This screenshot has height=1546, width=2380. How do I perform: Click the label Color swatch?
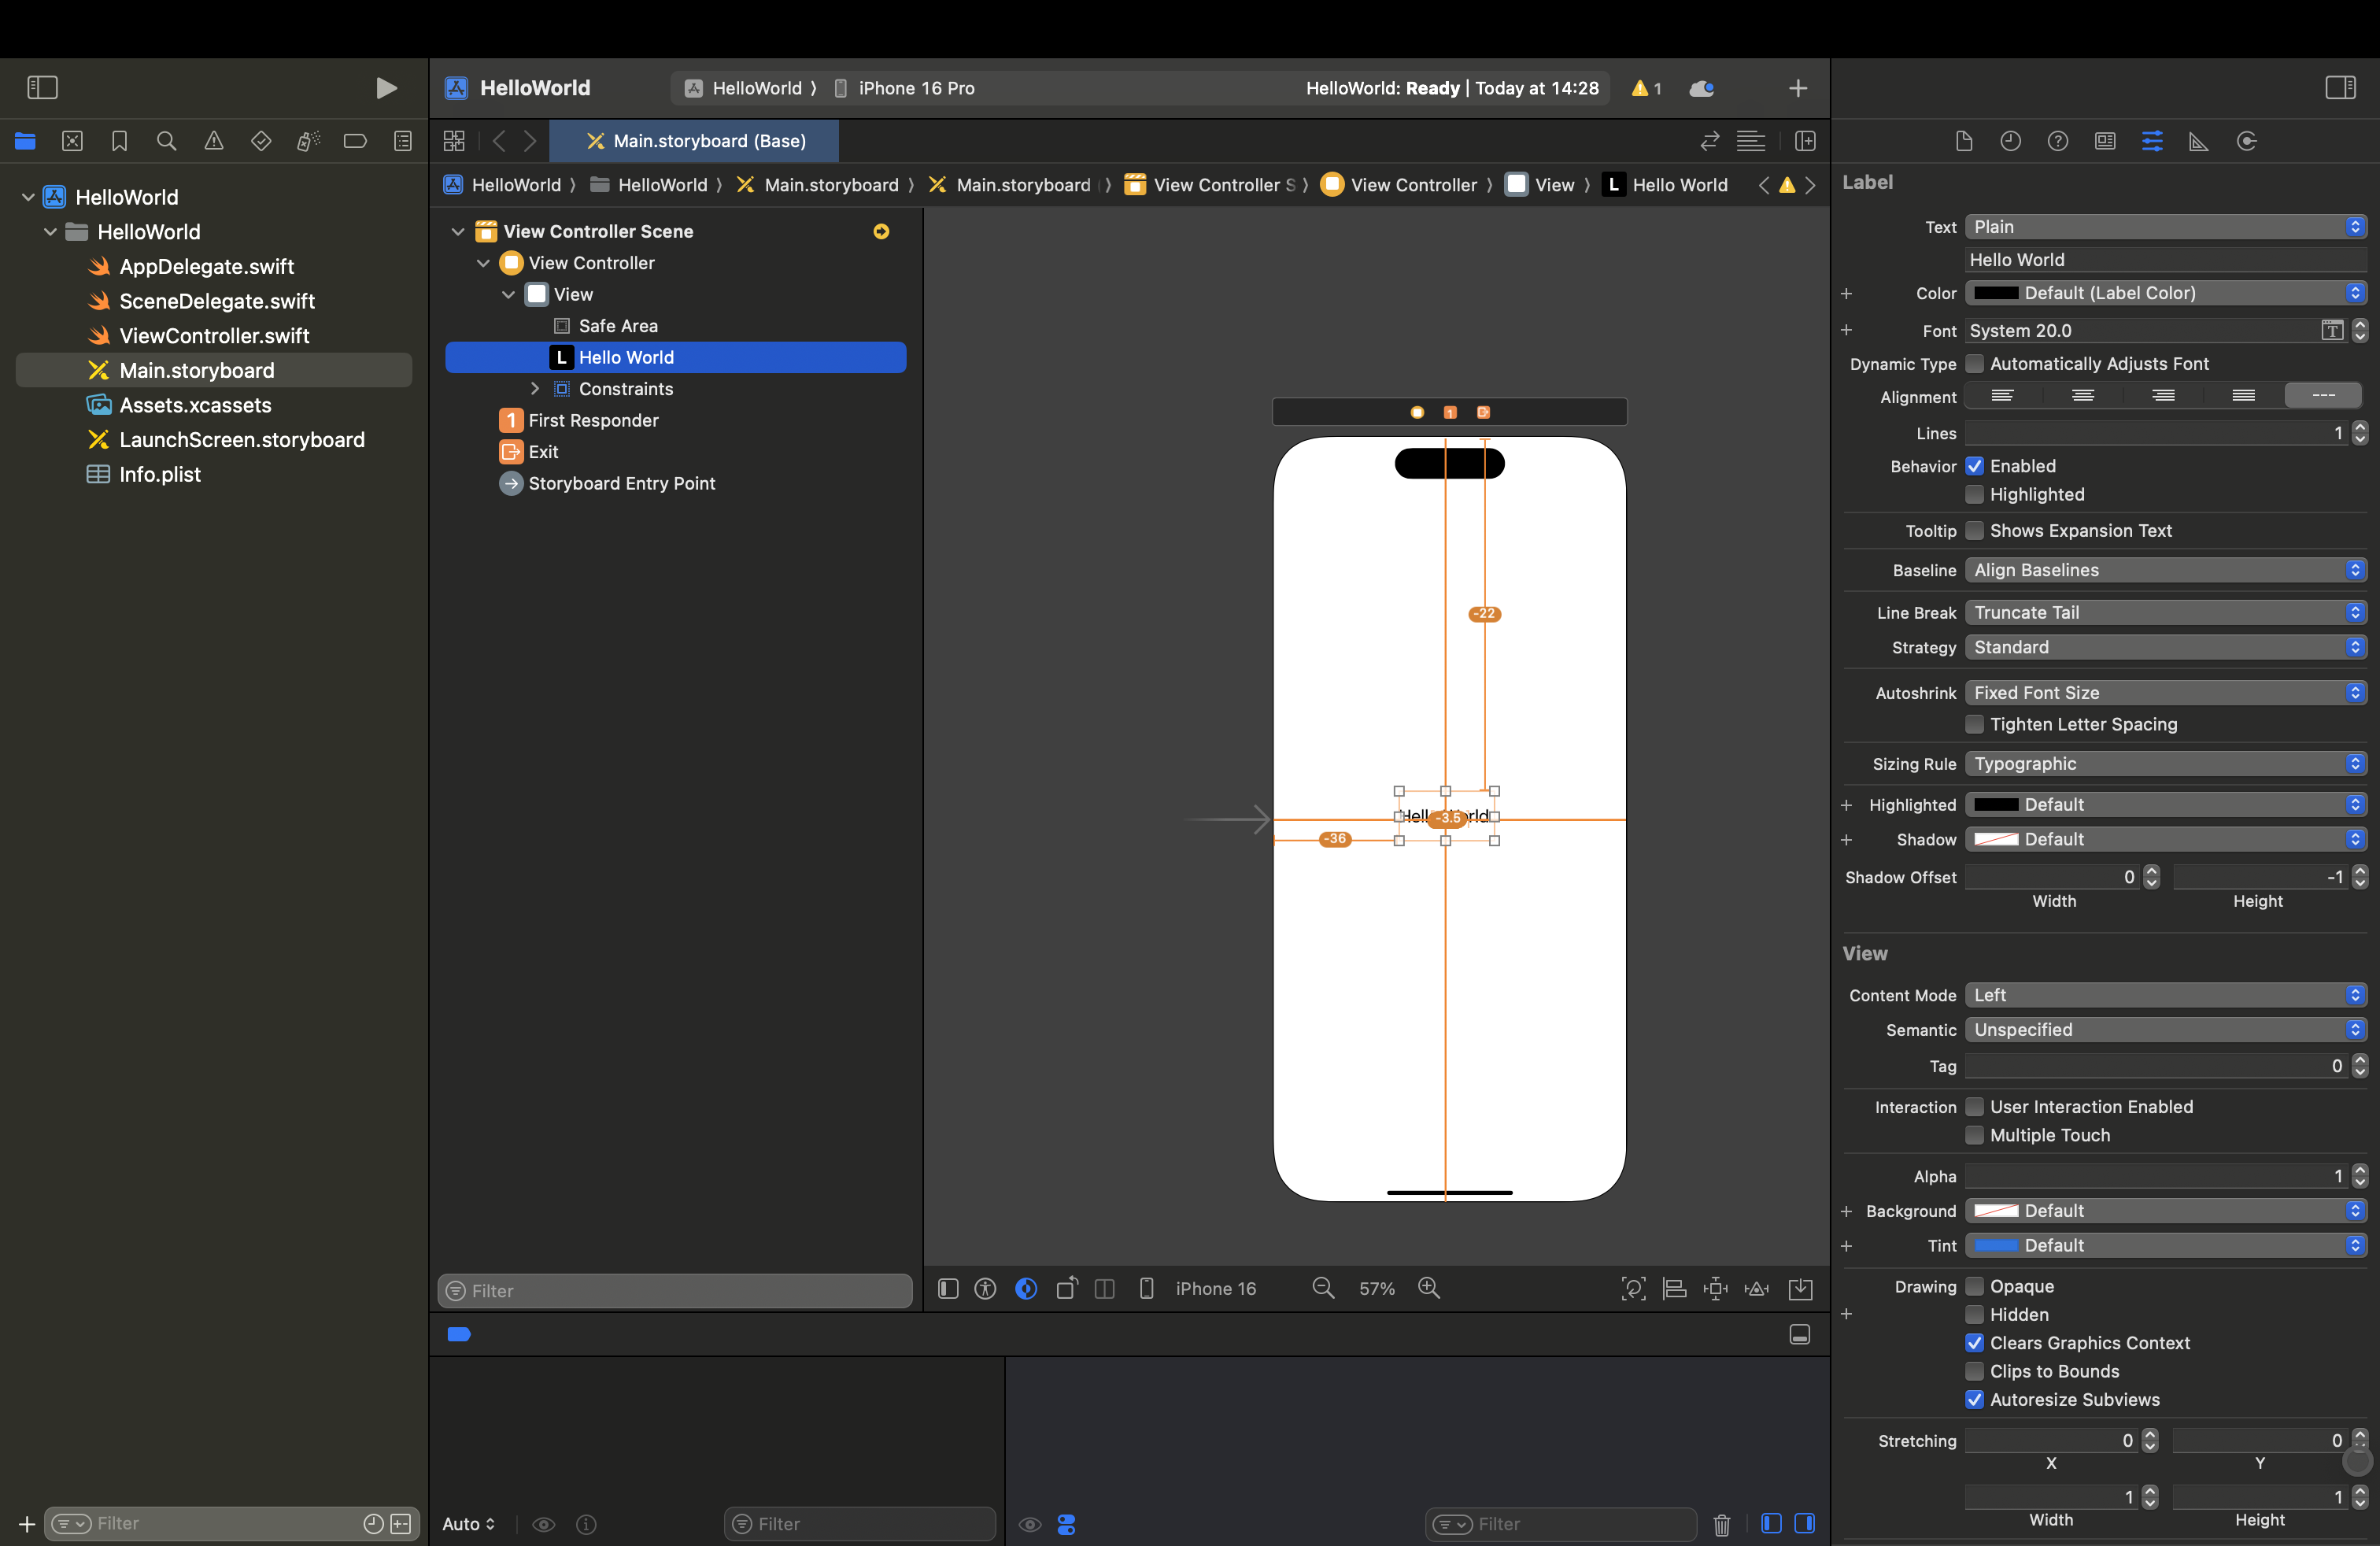(x=1996, y=293)
